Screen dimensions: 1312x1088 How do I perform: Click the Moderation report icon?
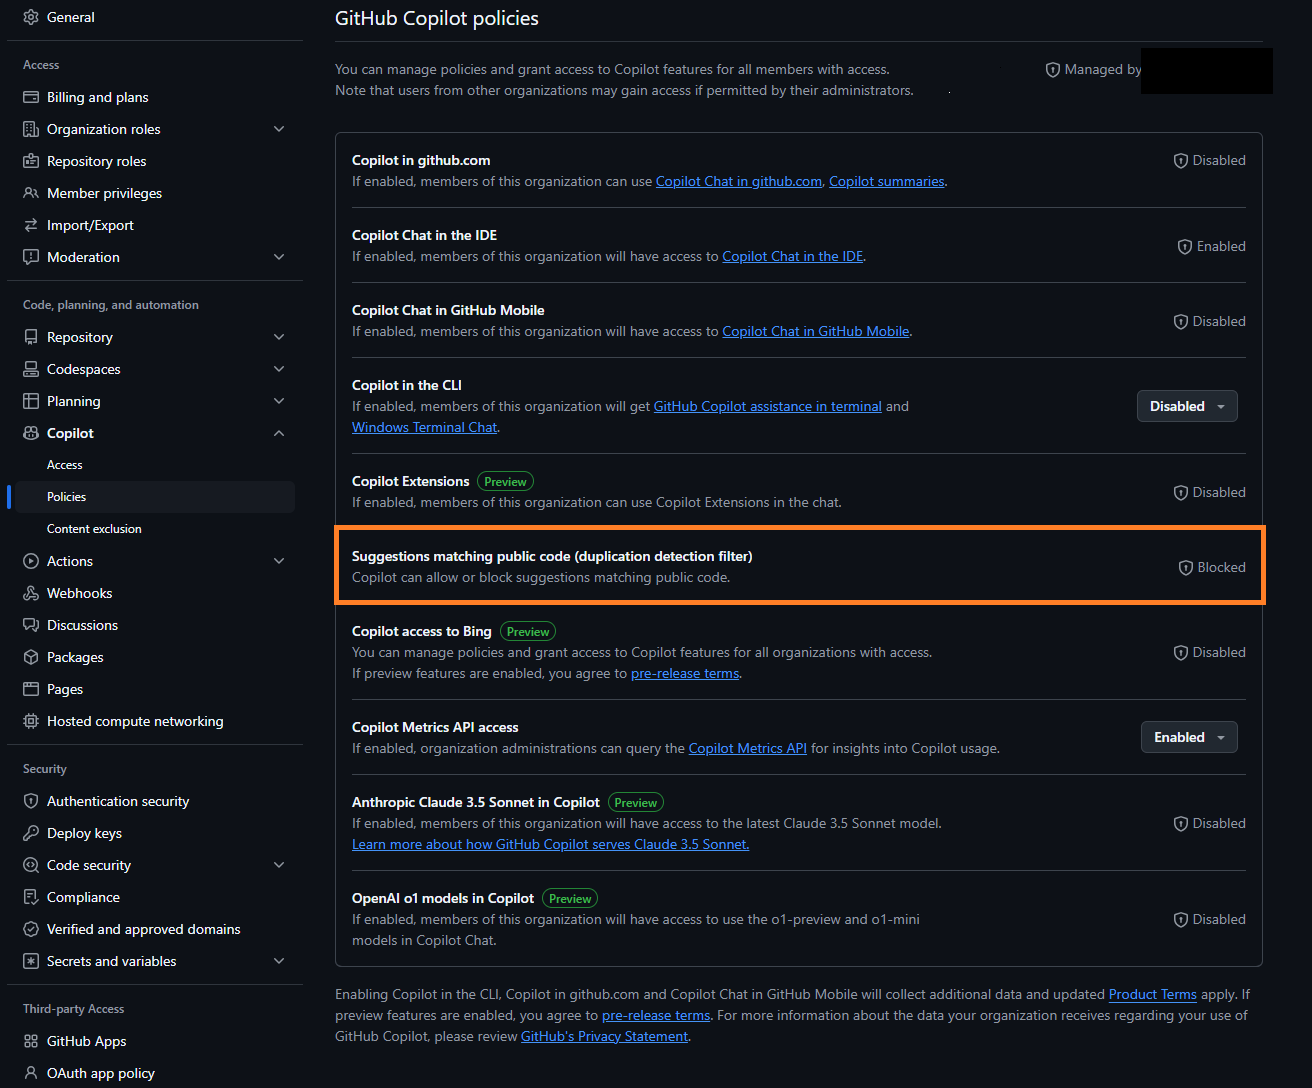point(31,257)
